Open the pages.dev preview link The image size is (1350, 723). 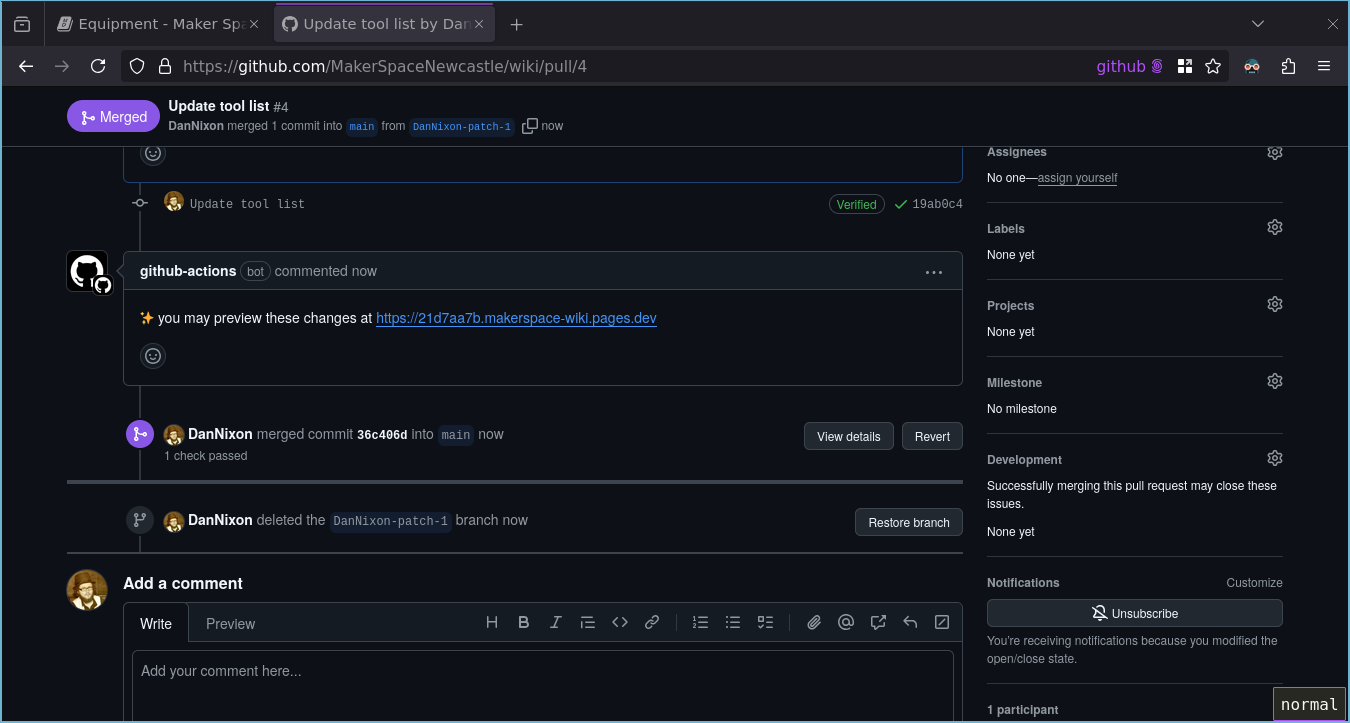(x=516, y=318)
